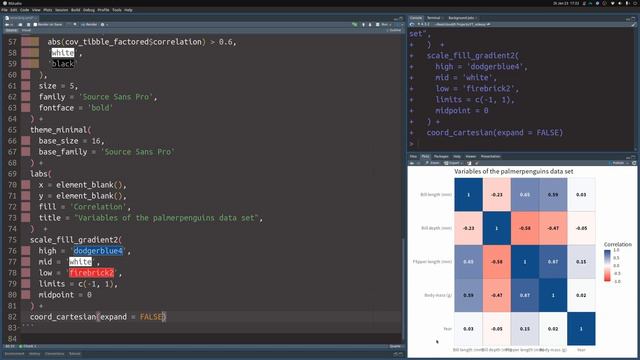Click the Run button

point(382,24)
